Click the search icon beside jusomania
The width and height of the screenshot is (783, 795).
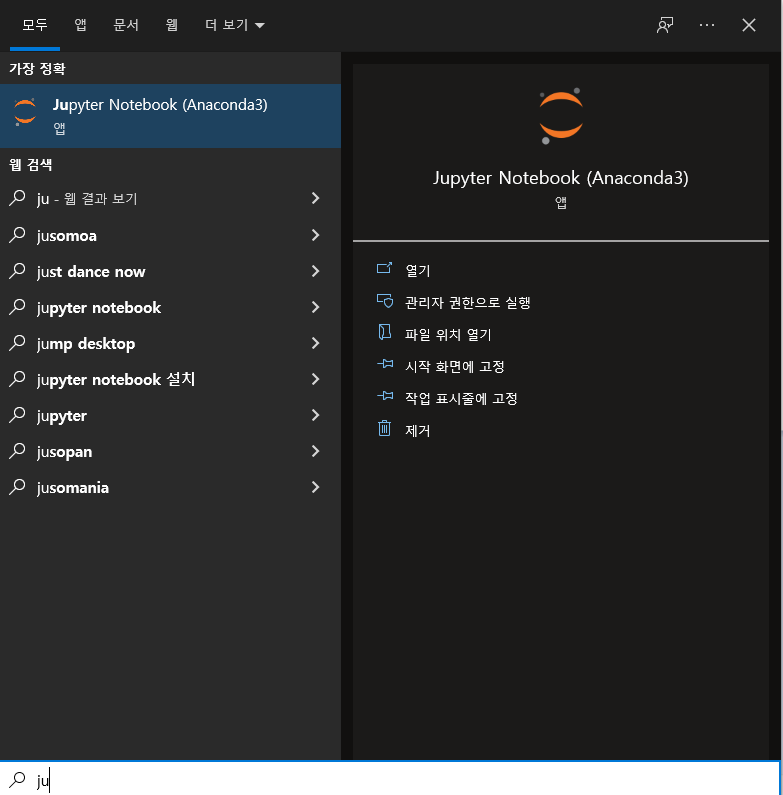[x=17, y=487]
